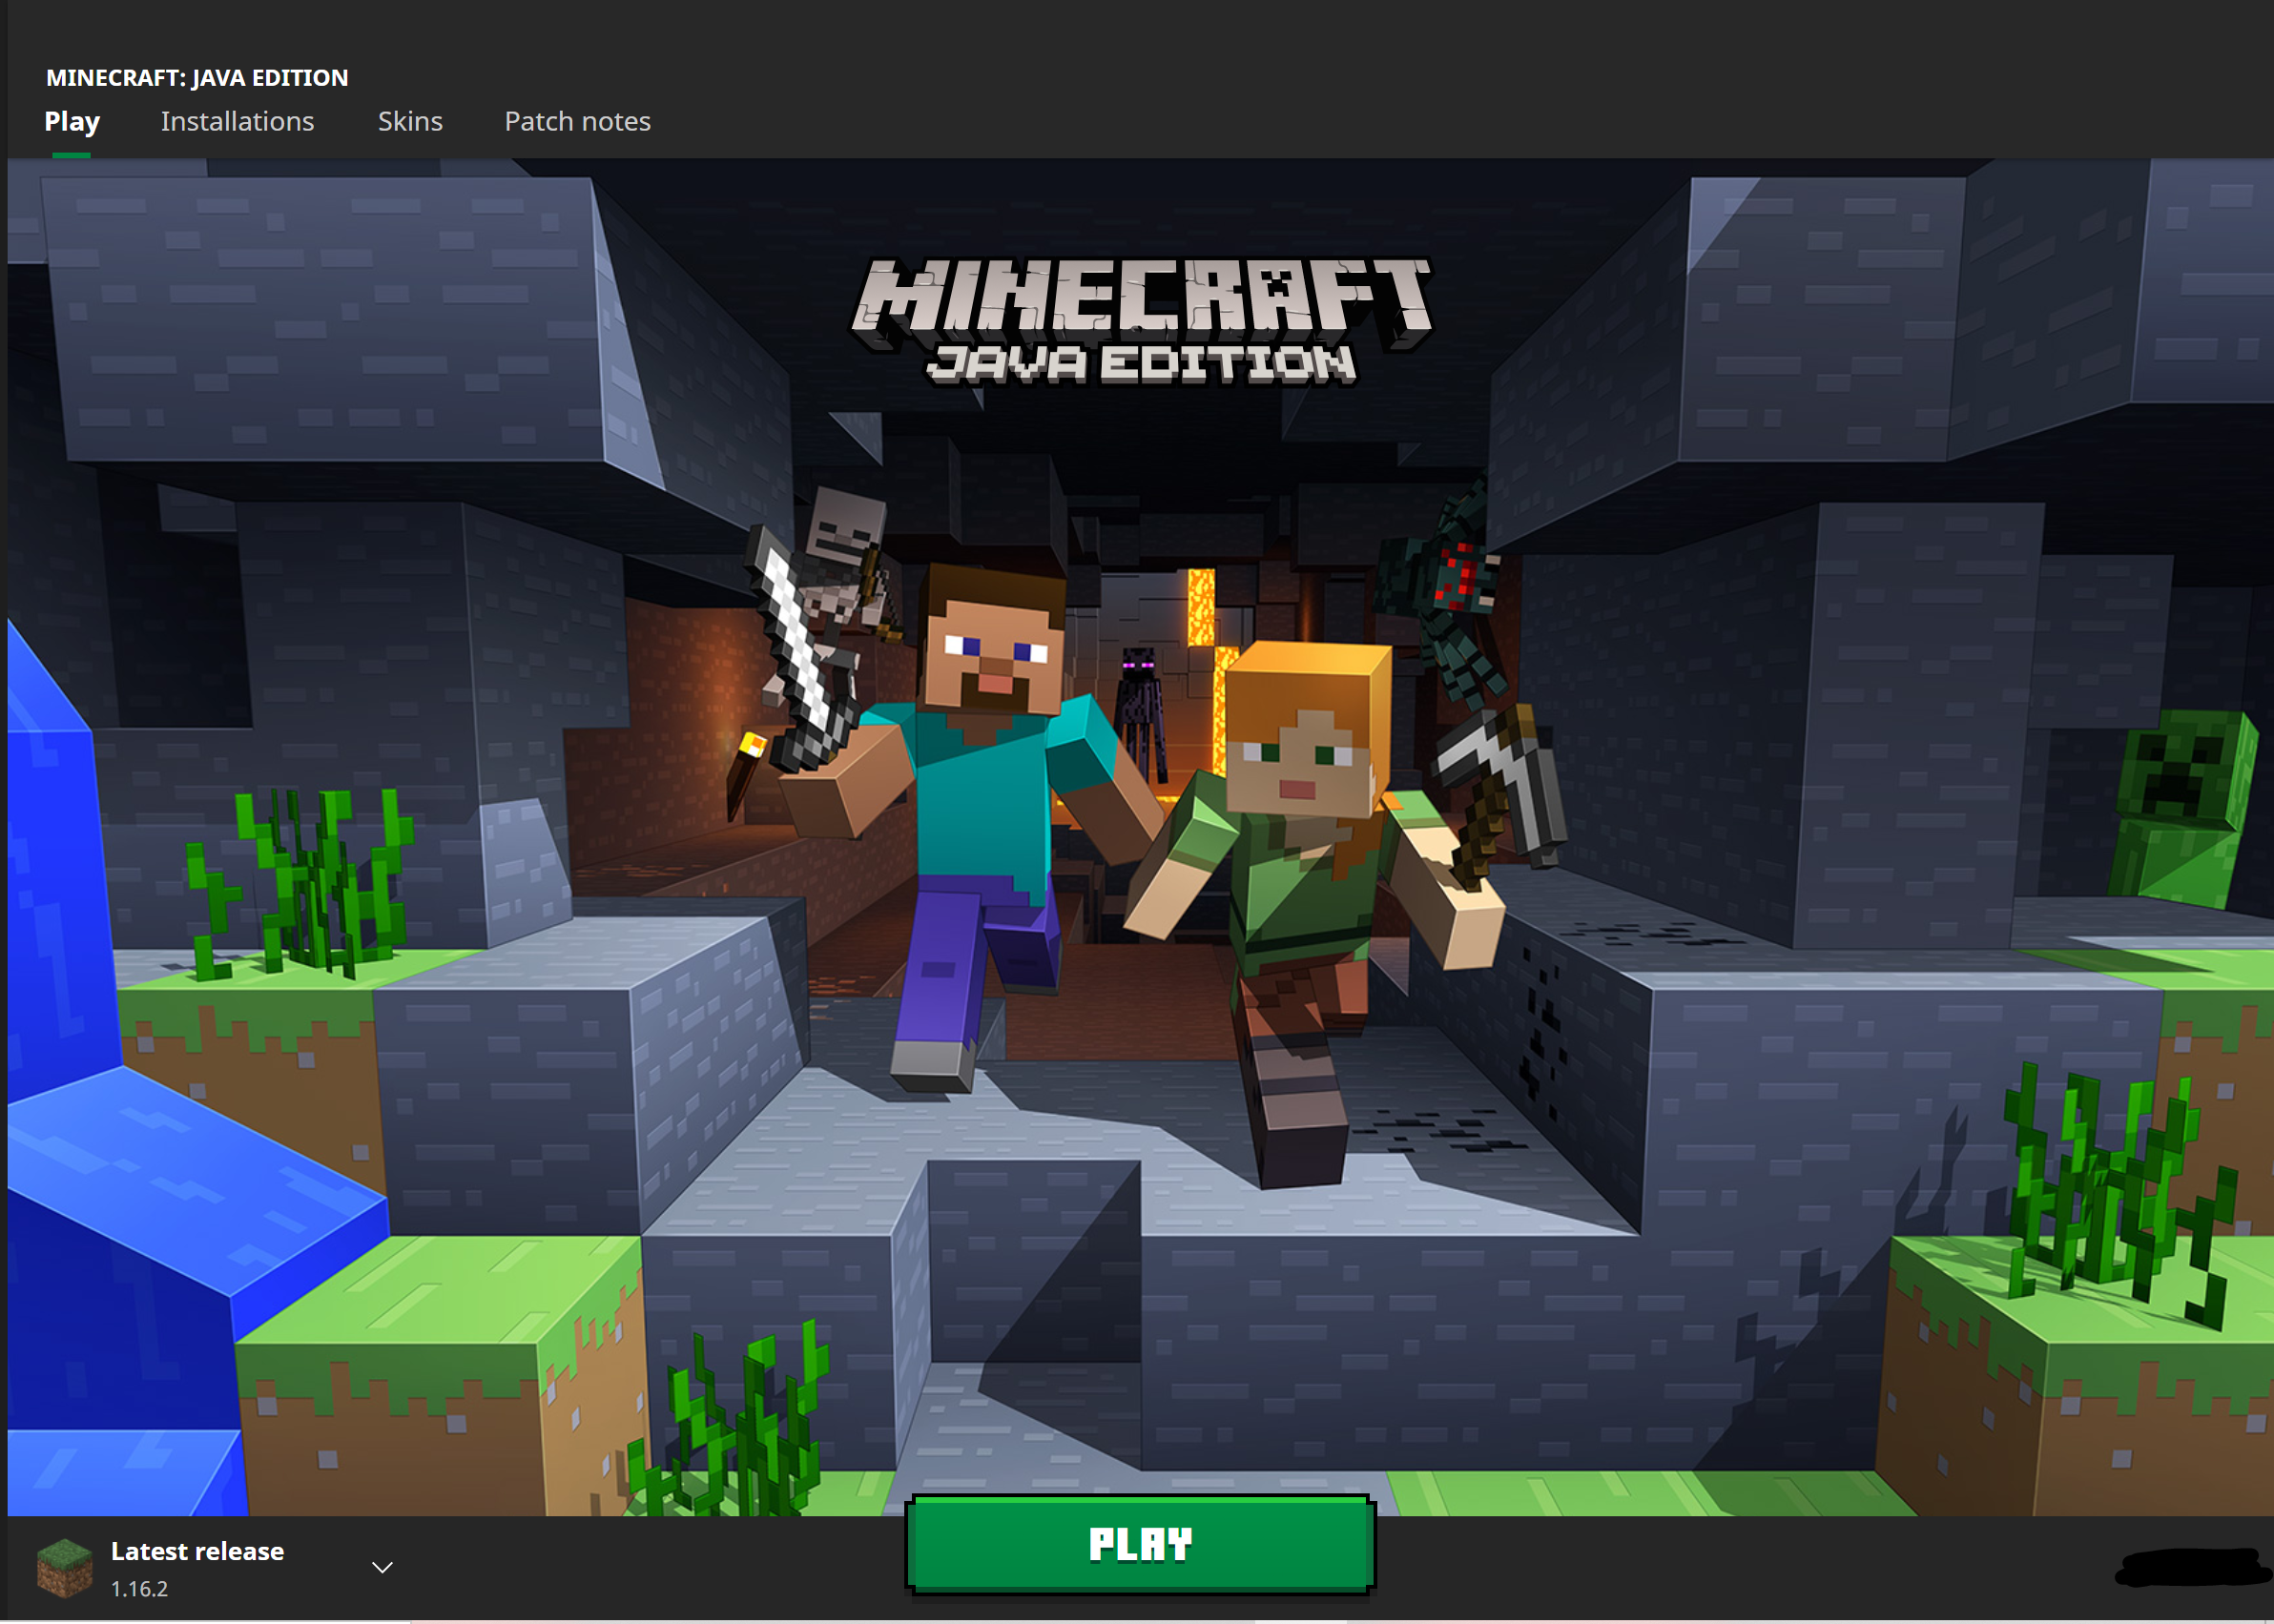Switch to the Skins tab
The height and width of the screenshot is (1624, 2274).
click(x=410, y=121)
